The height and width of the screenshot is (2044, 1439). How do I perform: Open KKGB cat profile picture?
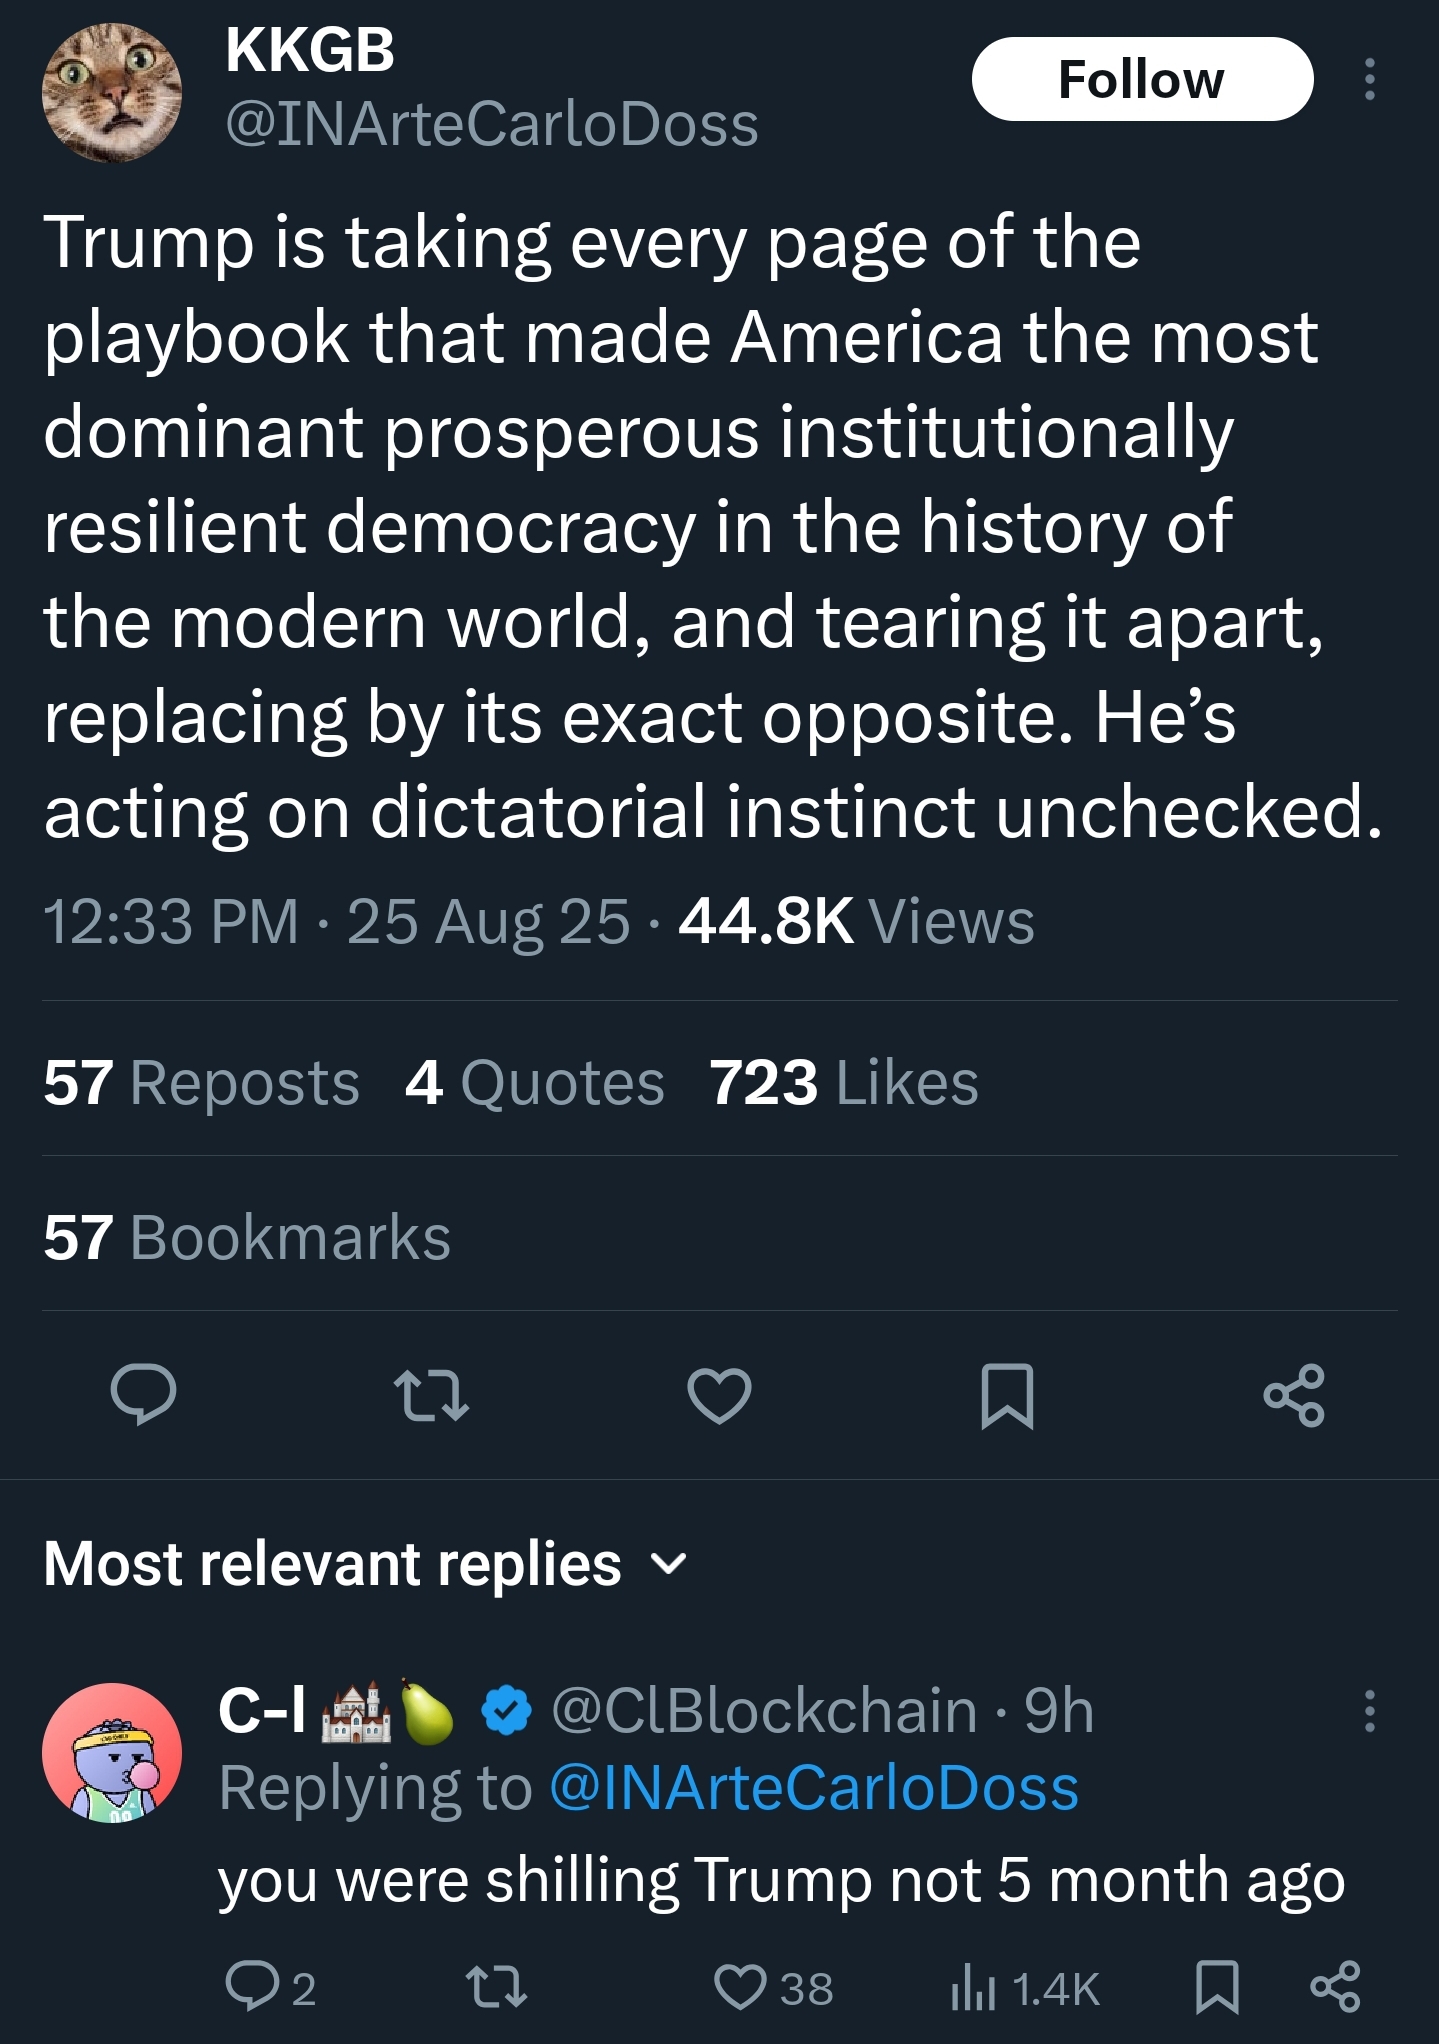point(112,93)
